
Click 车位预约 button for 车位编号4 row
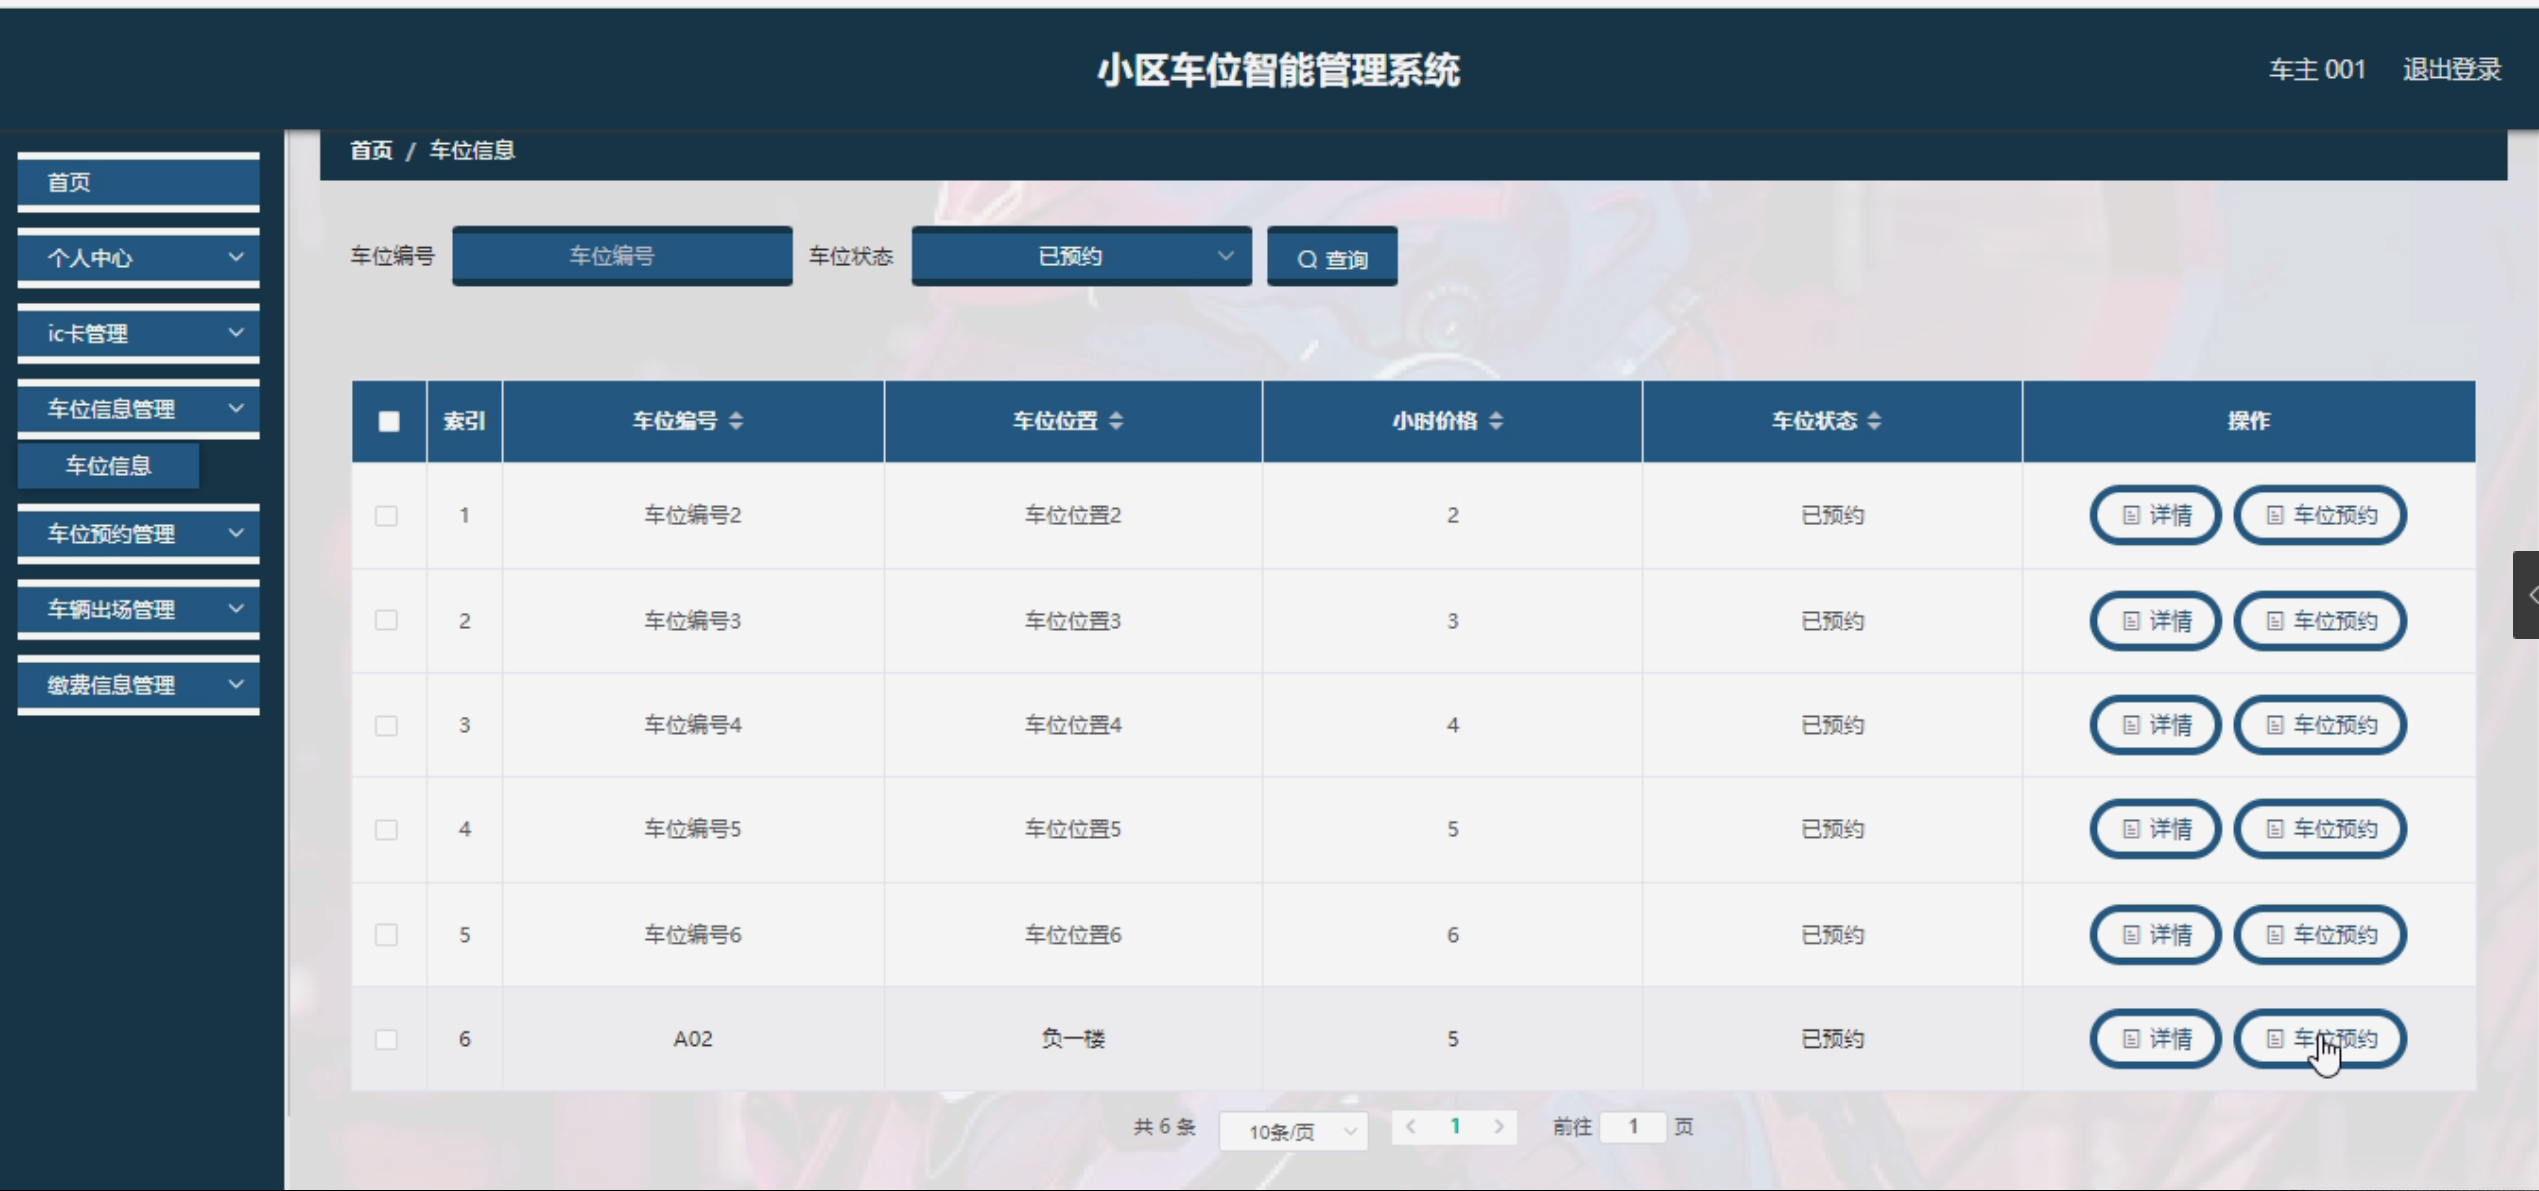point(2319,725)
